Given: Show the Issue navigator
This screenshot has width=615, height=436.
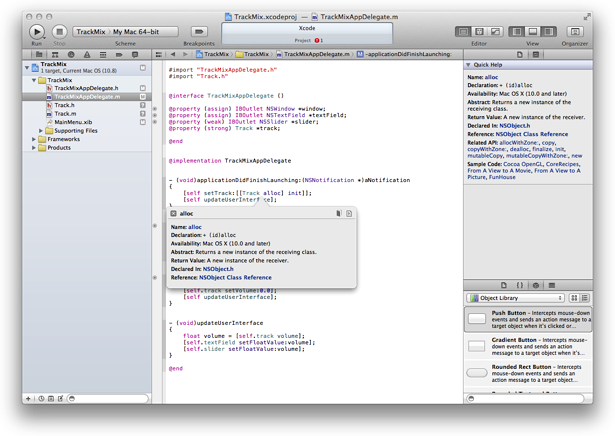Looking at the screenshot, I should pos(87,54).
